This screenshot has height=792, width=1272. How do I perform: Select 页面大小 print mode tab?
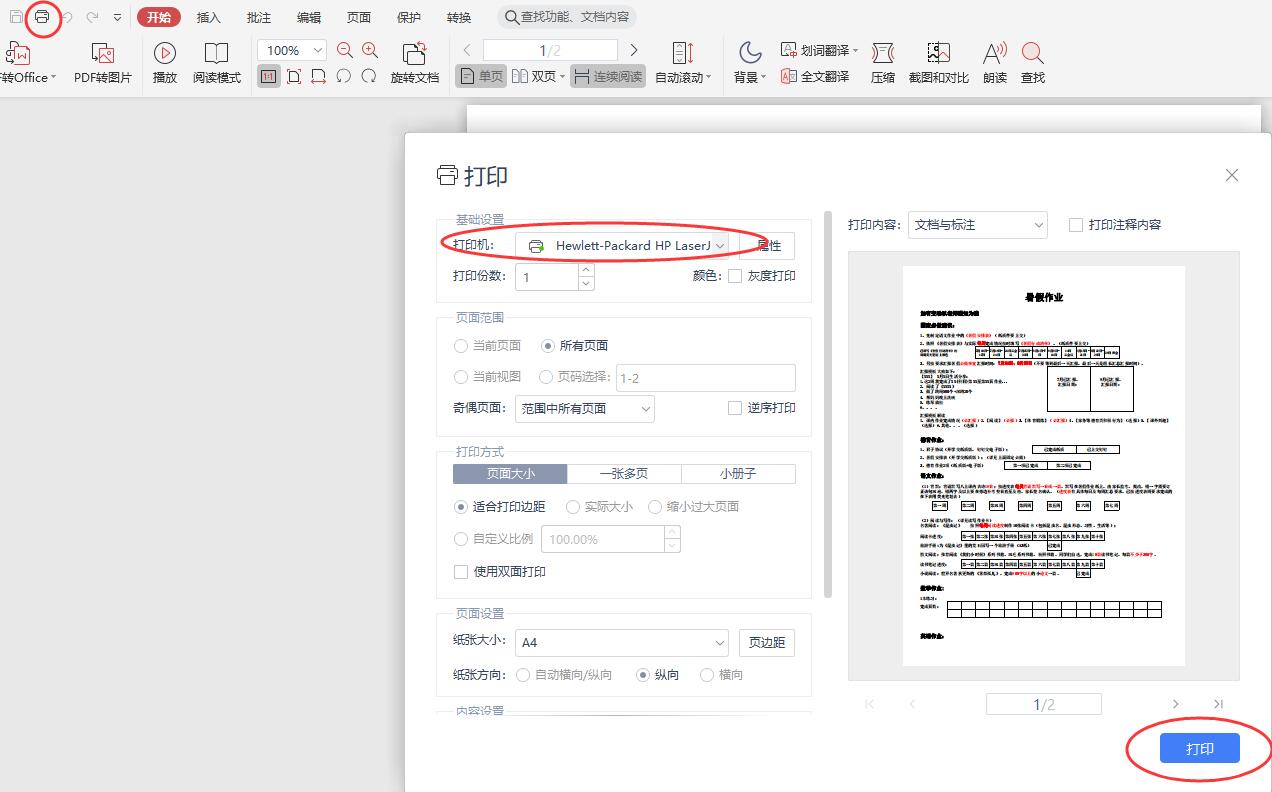tap(510, 474)
